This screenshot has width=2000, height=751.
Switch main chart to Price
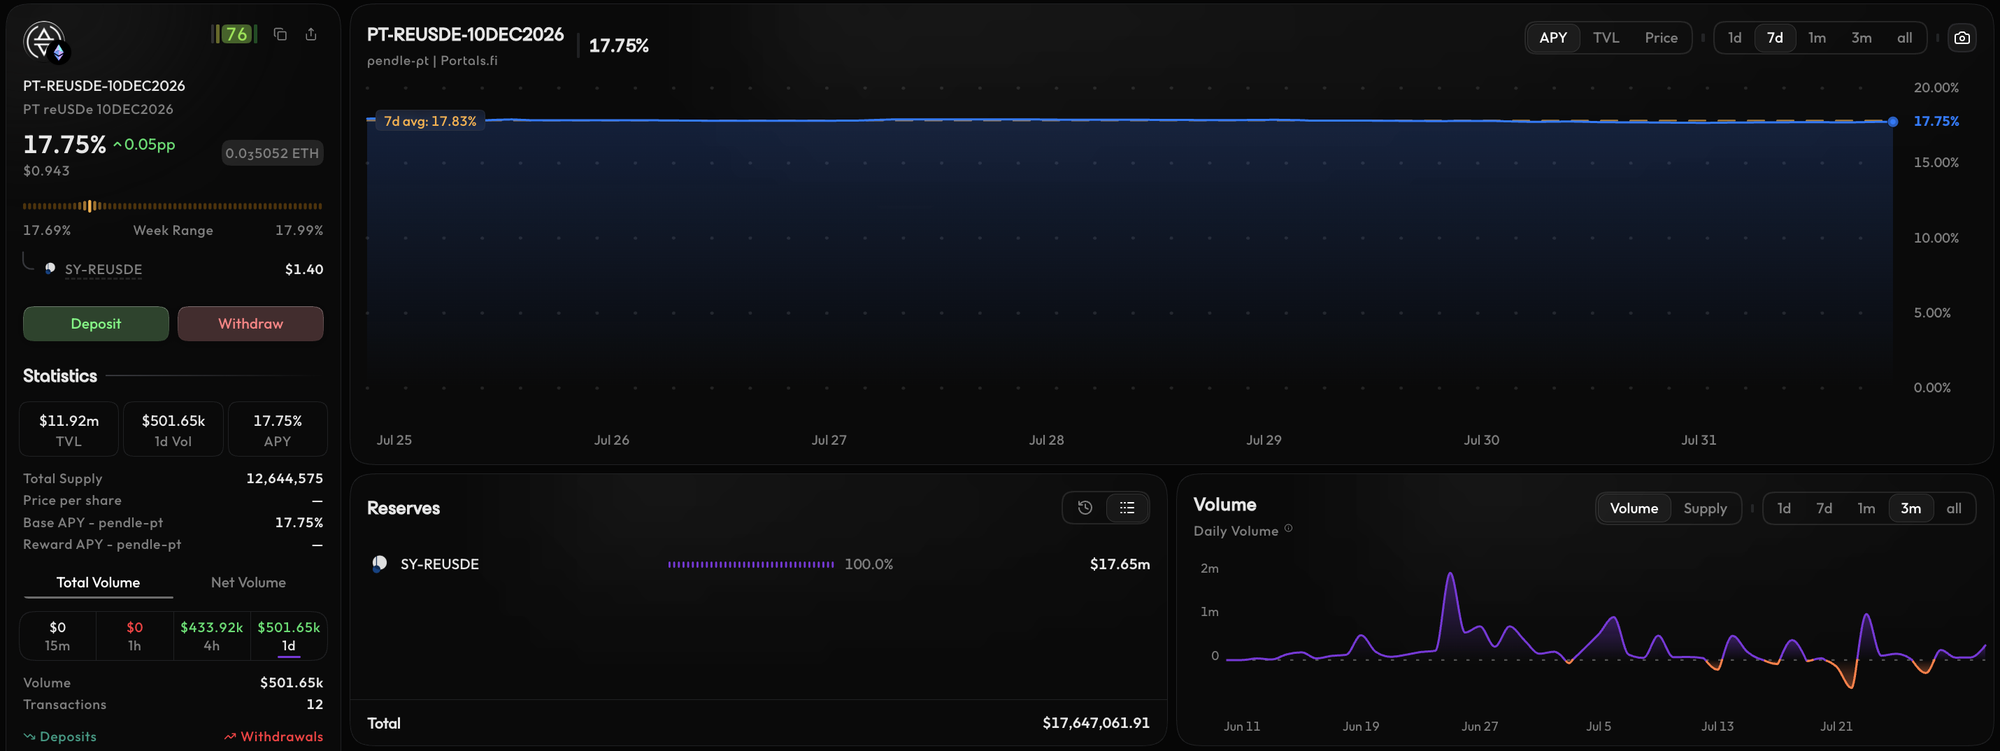click(x=1661, y=38)
